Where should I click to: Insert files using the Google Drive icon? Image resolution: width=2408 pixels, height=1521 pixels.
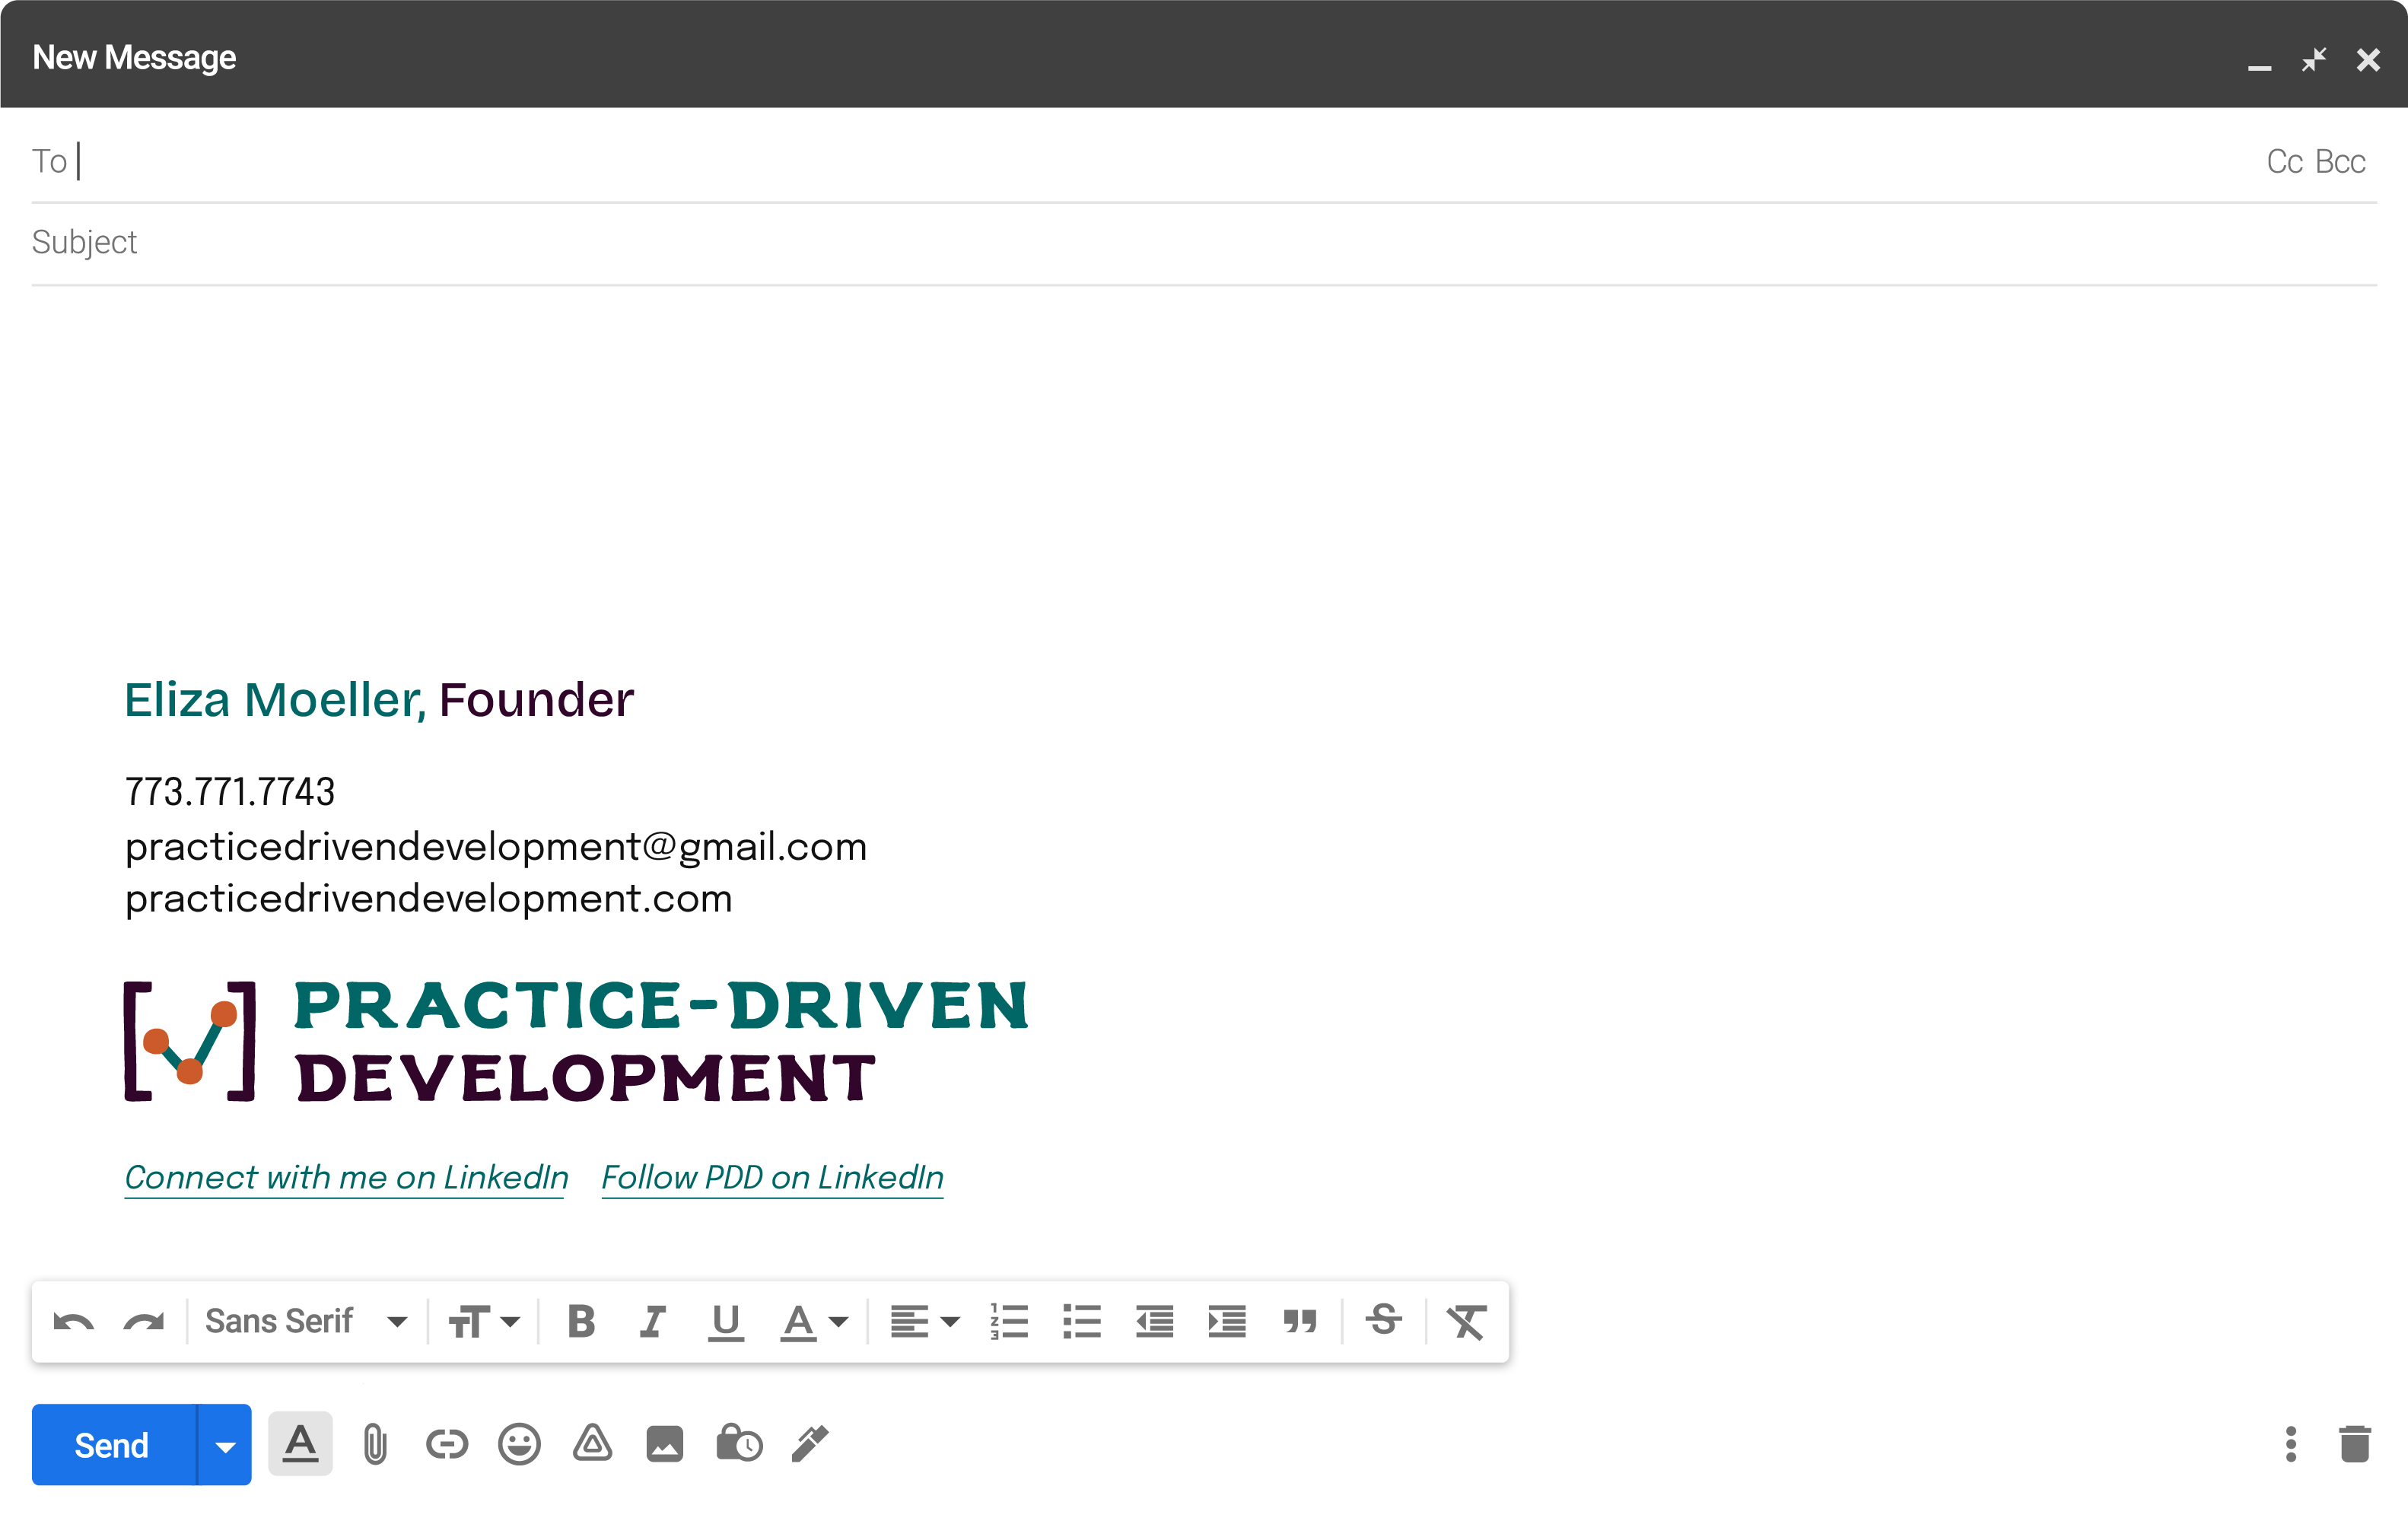pos(592,1444)
